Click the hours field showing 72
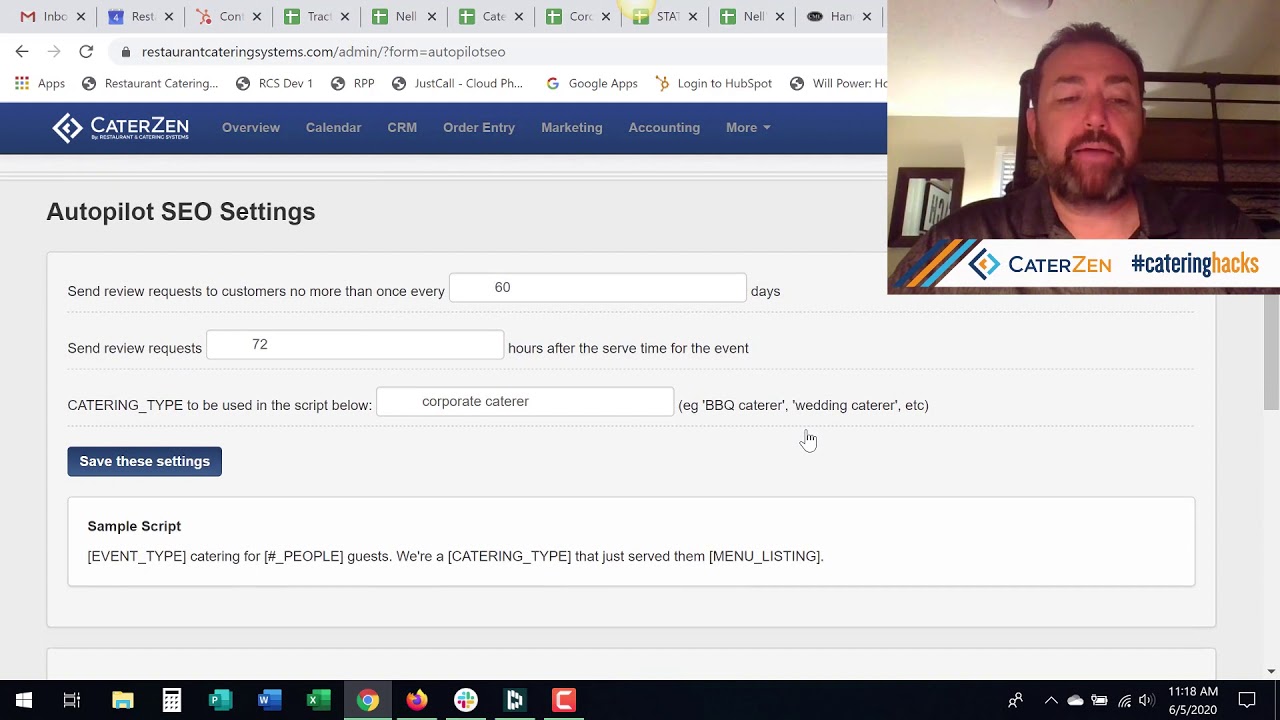This screenshot has height=720, width=1280. (355, 344)
